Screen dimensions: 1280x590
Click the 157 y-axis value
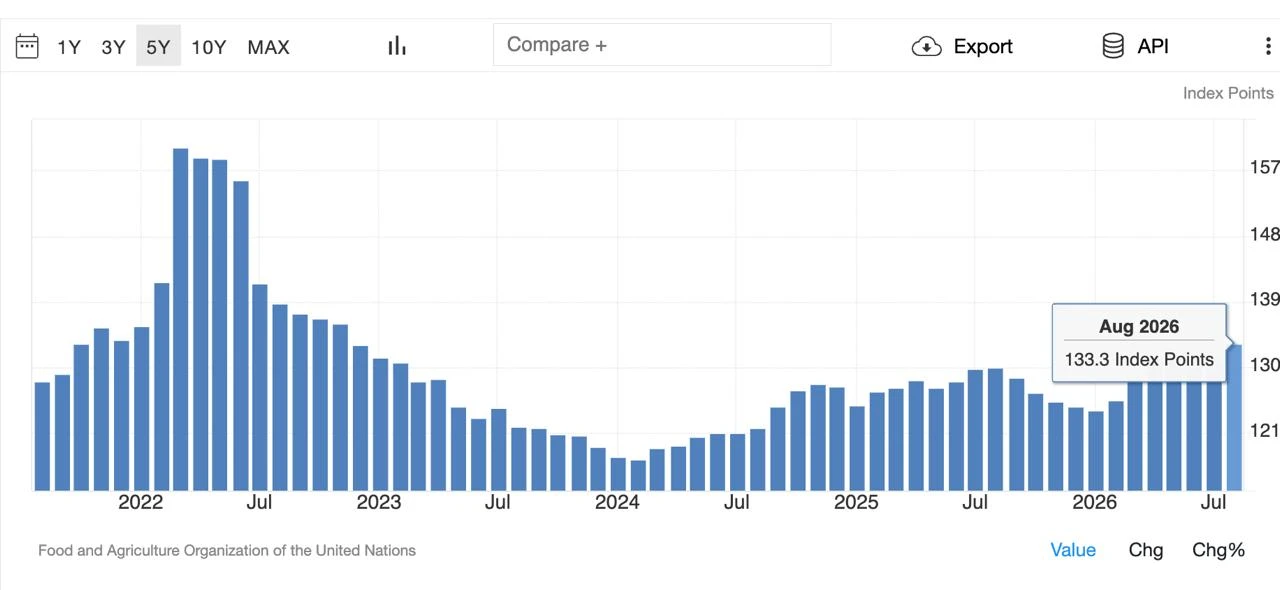[1265, 167]
